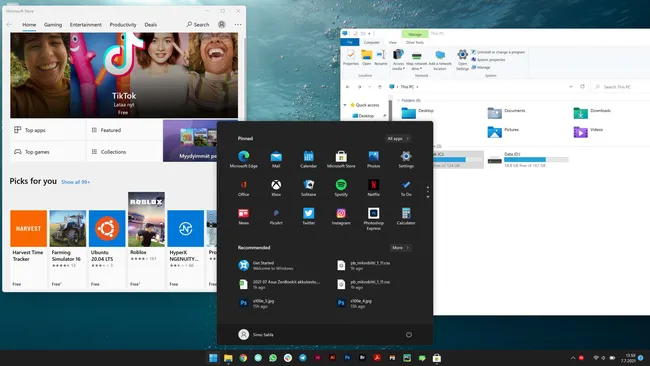Viewport: 650px width, 366px height.
Task: Open the Access media dropdown
Action: pyautogui.click(x=398, y=60)
